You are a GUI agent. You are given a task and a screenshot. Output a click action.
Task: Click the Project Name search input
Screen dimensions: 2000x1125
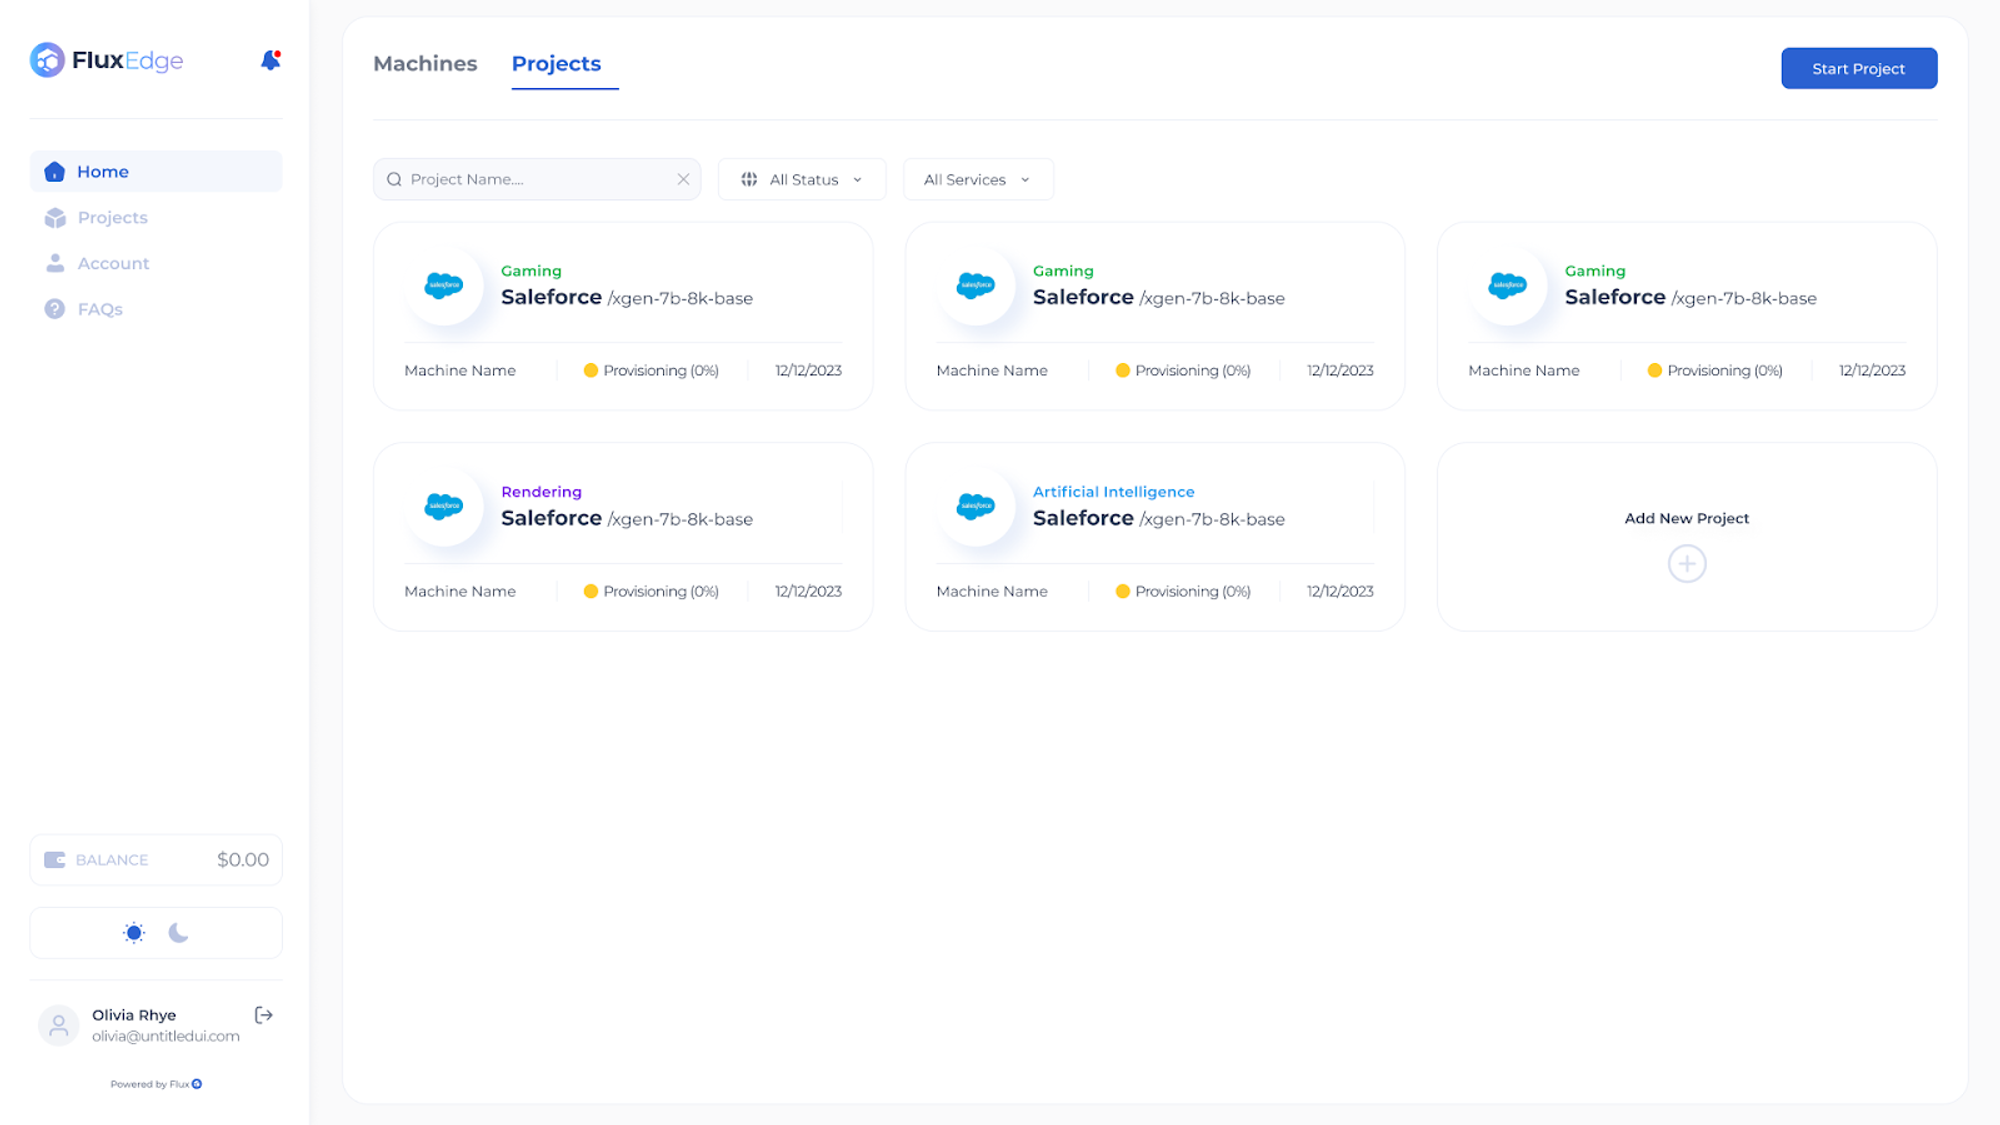point(530,179)
